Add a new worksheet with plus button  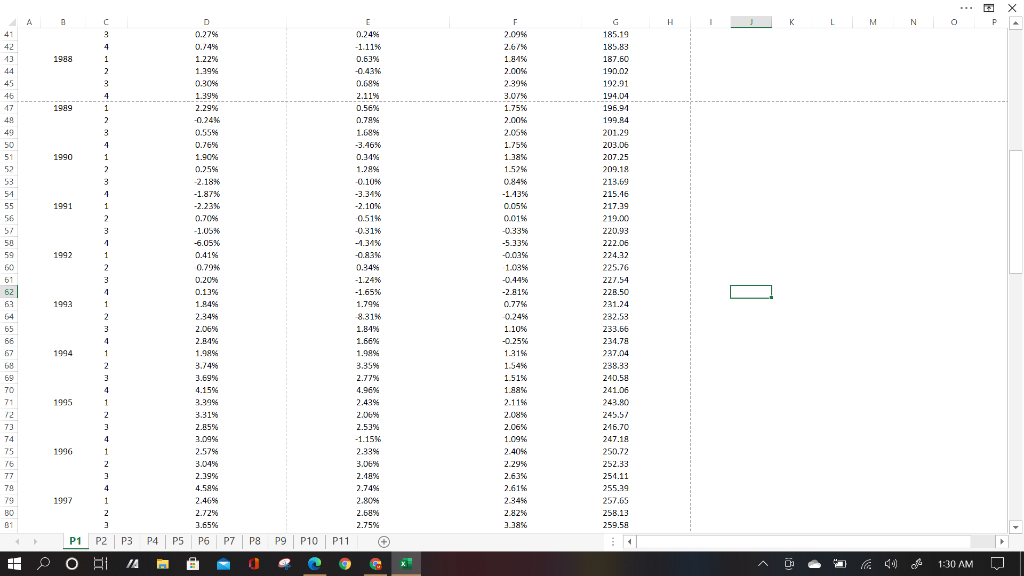[x=384, y=541]
